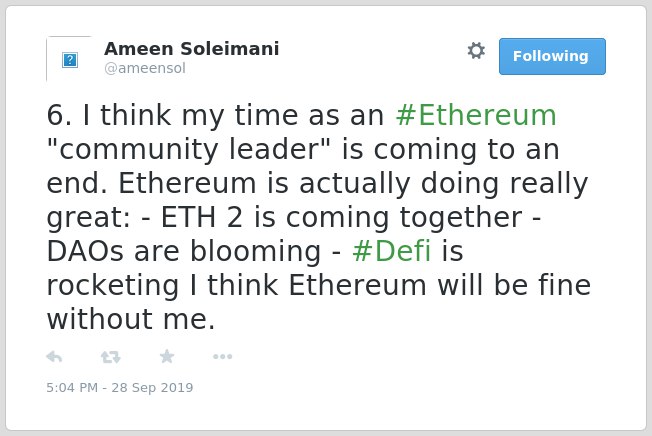
Task: Click Ameen Soleimani's avatar placeholder box
Action: (x=69, y=59)
